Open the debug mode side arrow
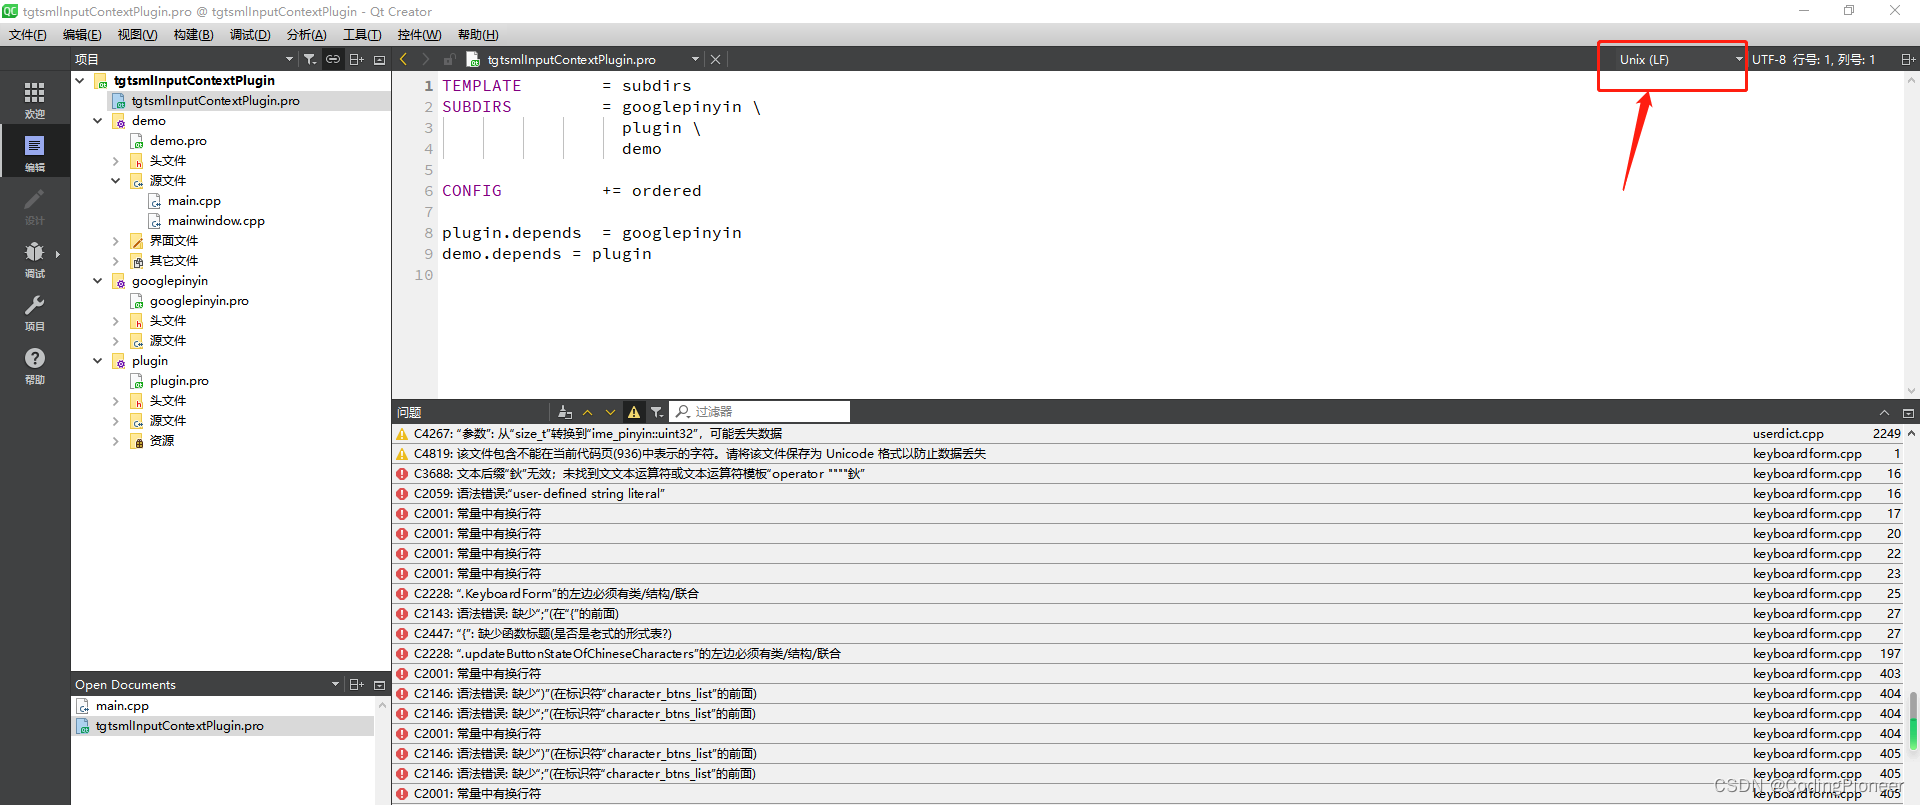 click(58, 254)
